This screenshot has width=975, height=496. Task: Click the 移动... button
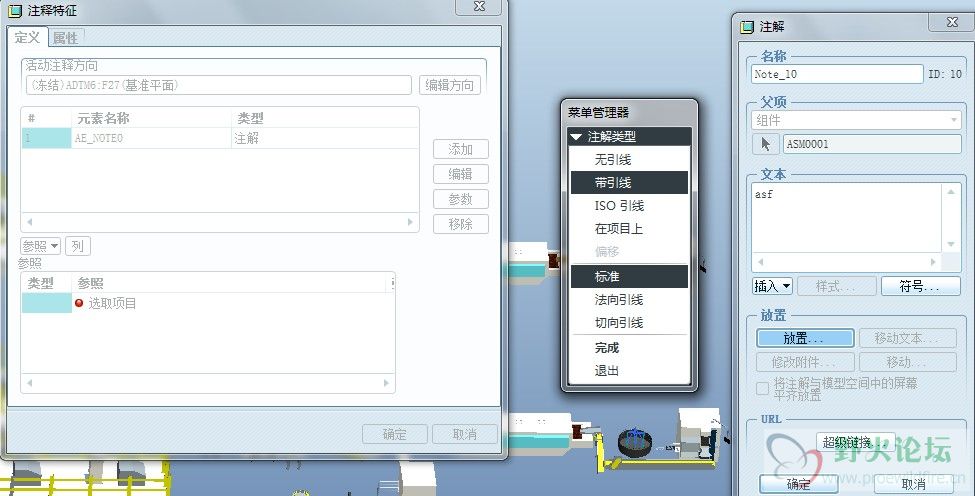907,362
